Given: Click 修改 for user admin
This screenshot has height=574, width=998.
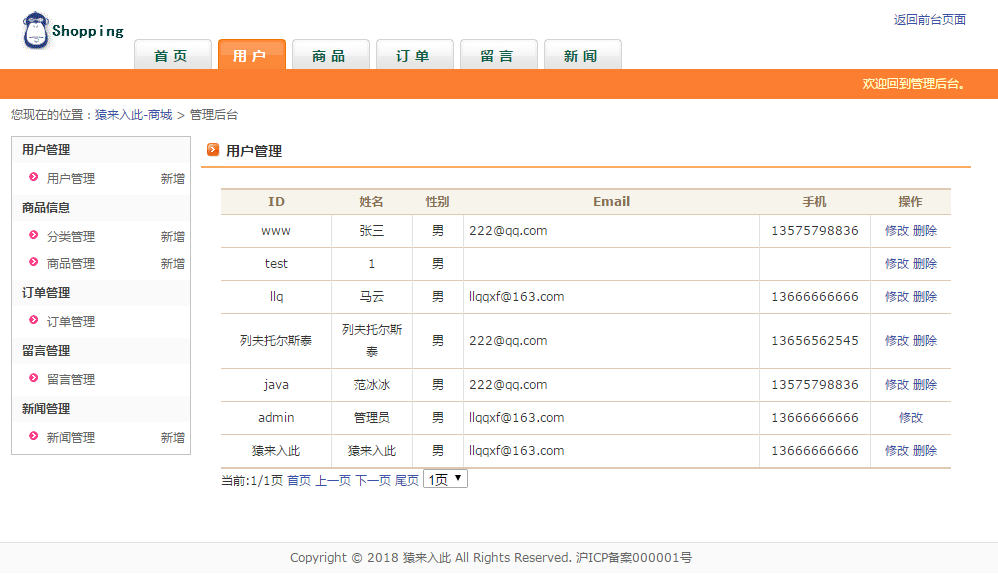Looking at the screenshot, I should [911, 417].
